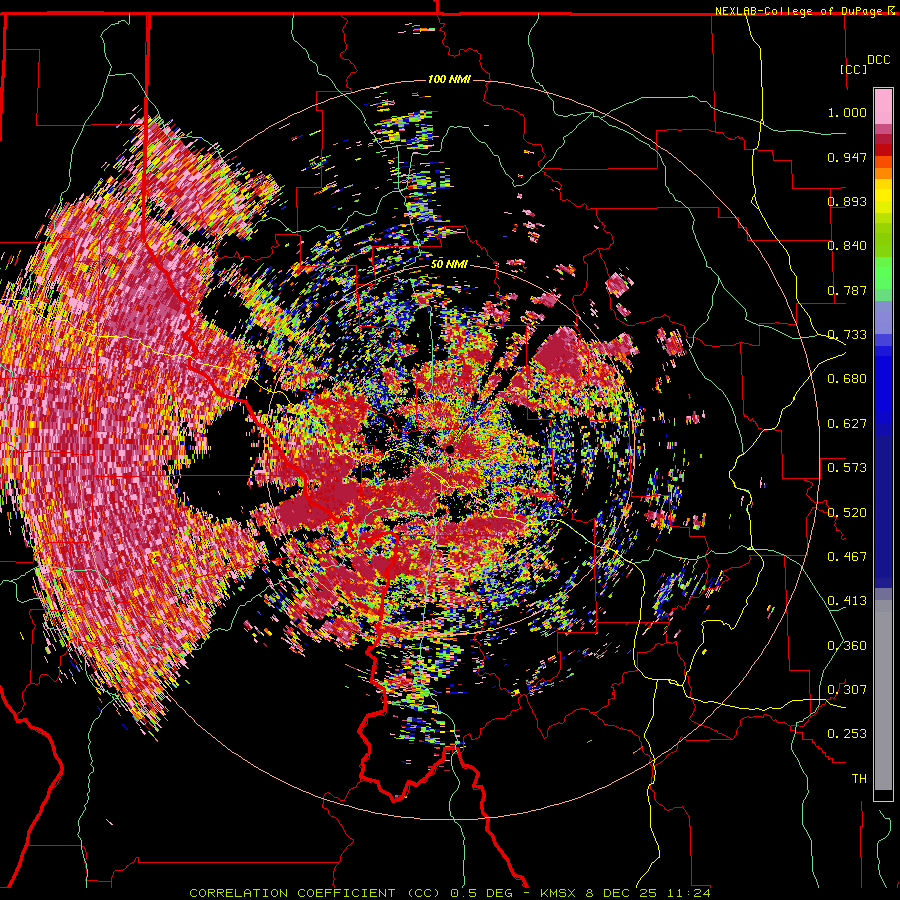This screenshot has width=900, height=900.
Task: Click the 0.947 scale value
Action: (x=847, y=157)
